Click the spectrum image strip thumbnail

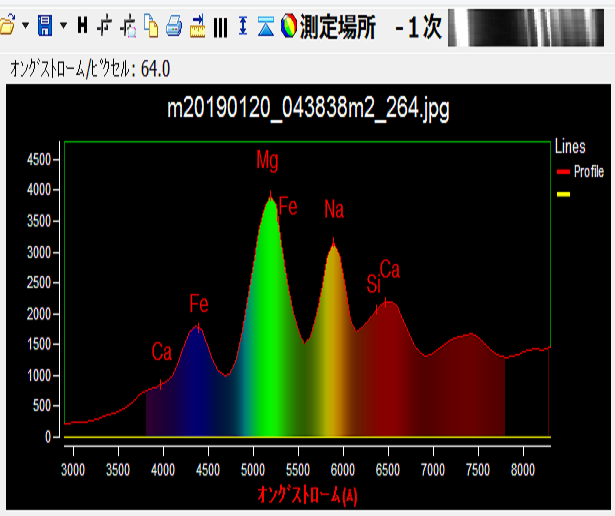(528, 27)
